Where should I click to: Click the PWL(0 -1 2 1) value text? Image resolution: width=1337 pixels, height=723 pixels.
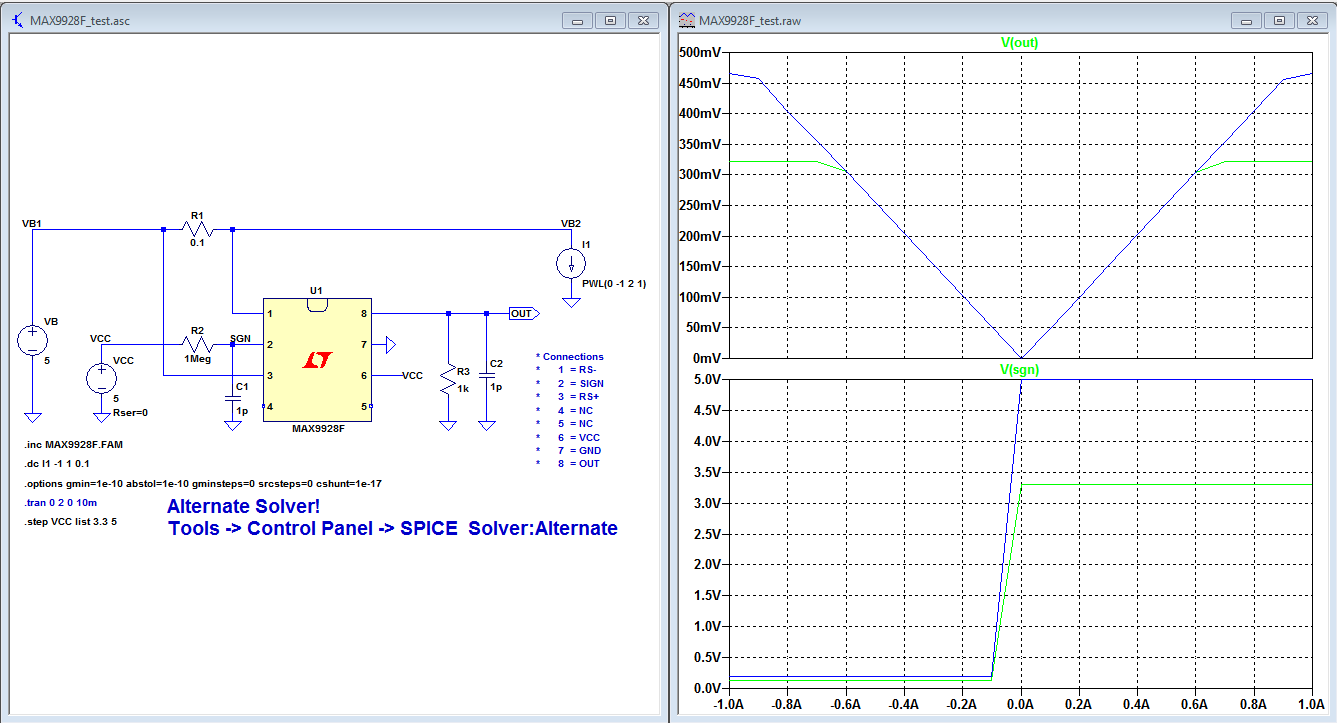(614, 284)
